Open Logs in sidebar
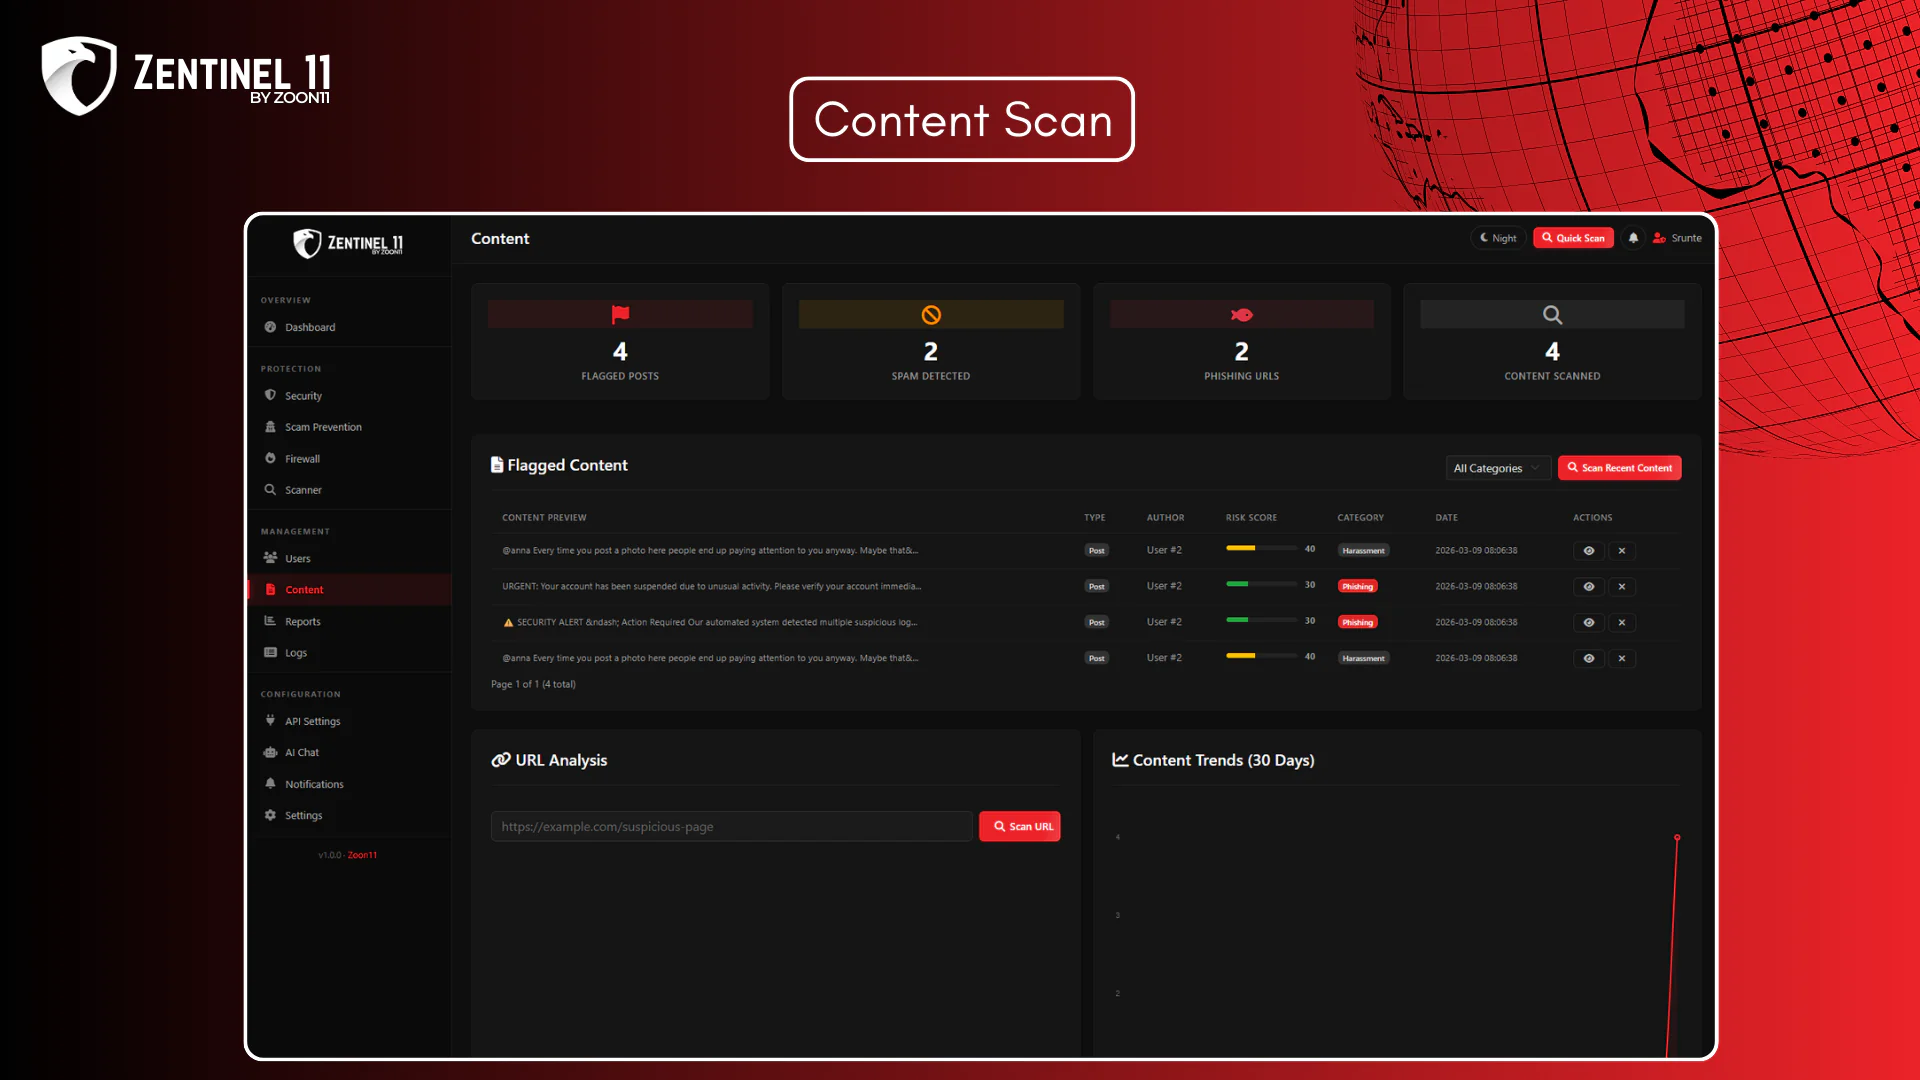1920x1080 pixels. click(349, 653)
